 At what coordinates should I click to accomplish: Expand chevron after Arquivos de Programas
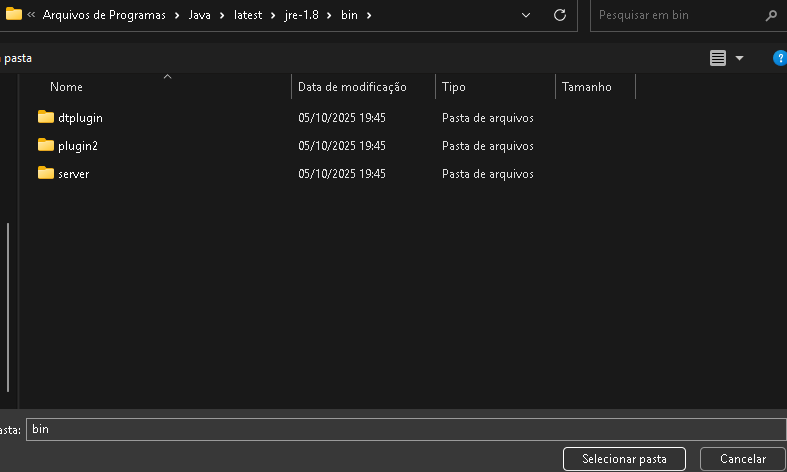tap(177, 16)
